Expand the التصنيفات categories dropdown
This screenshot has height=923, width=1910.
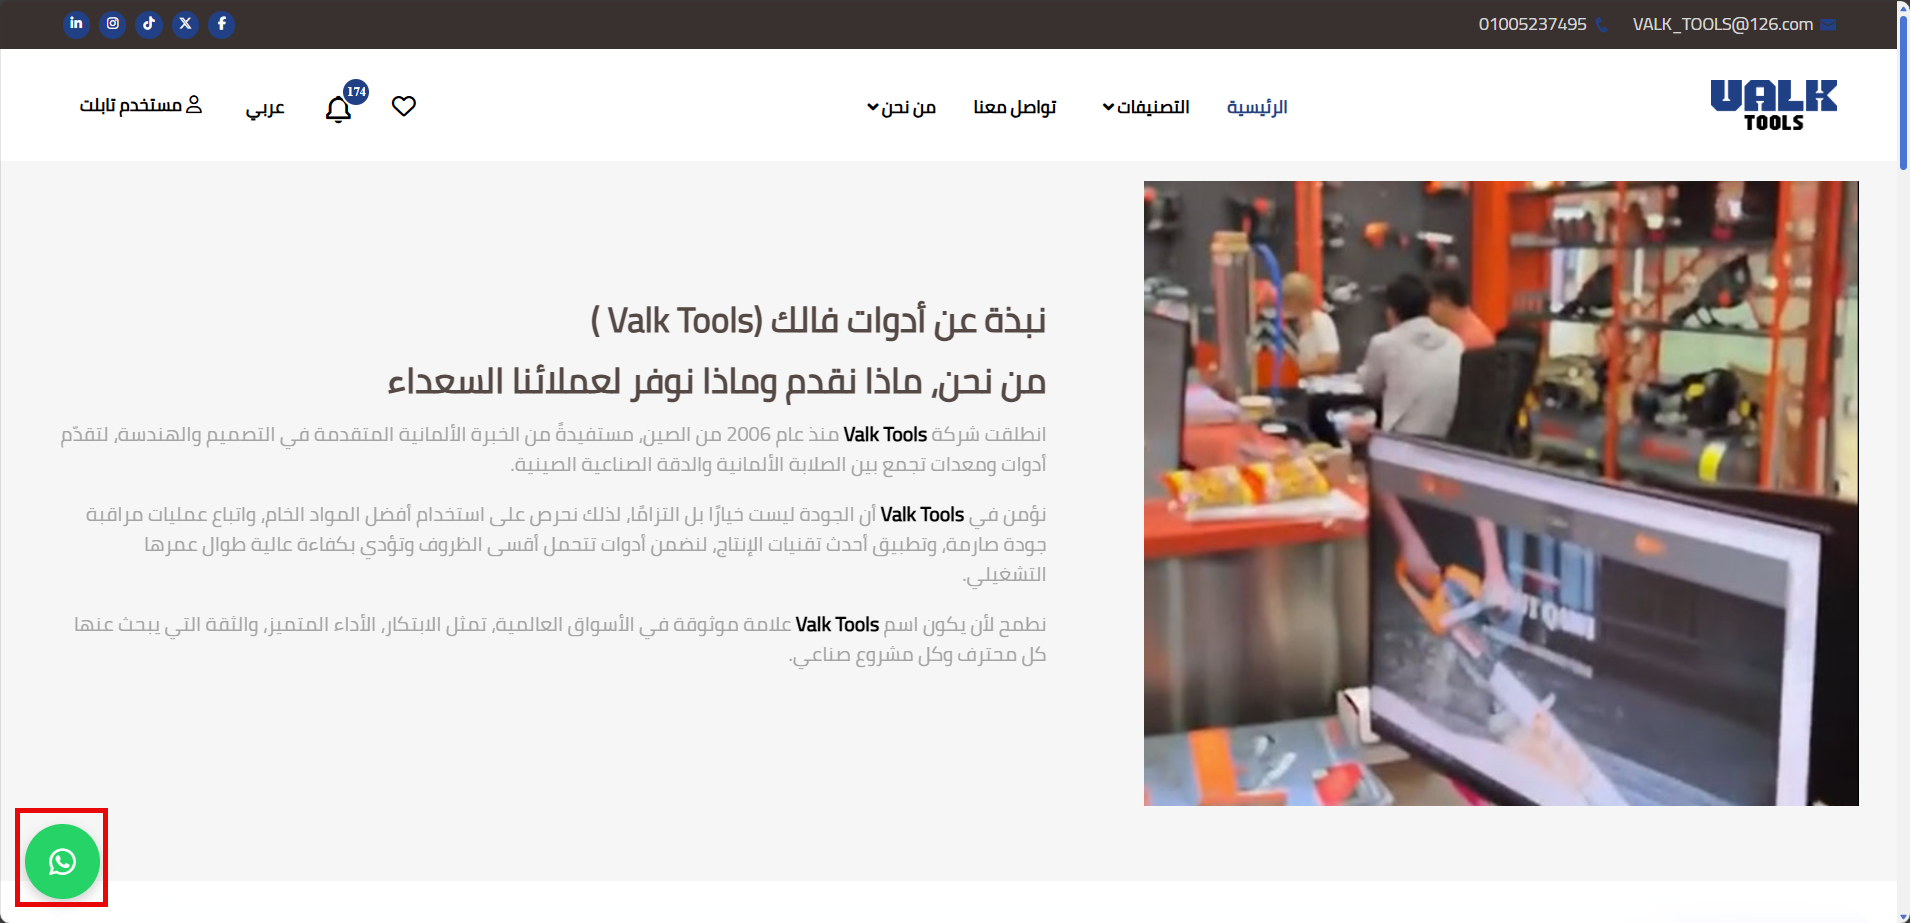1146,107
